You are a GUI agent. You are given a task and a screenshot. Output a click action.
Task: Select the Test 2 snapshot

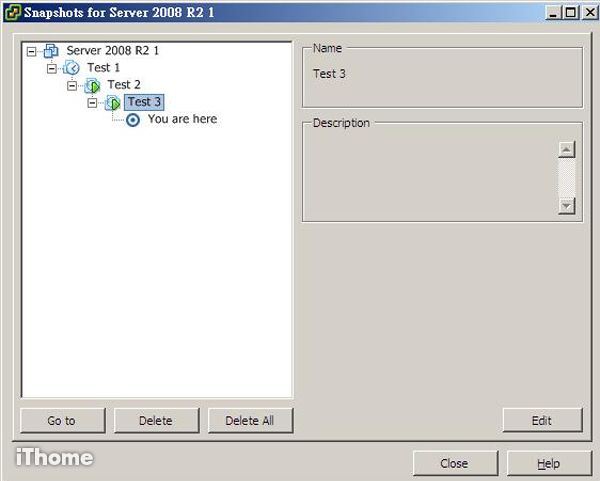pyautogui.click(x=124, y=85)
